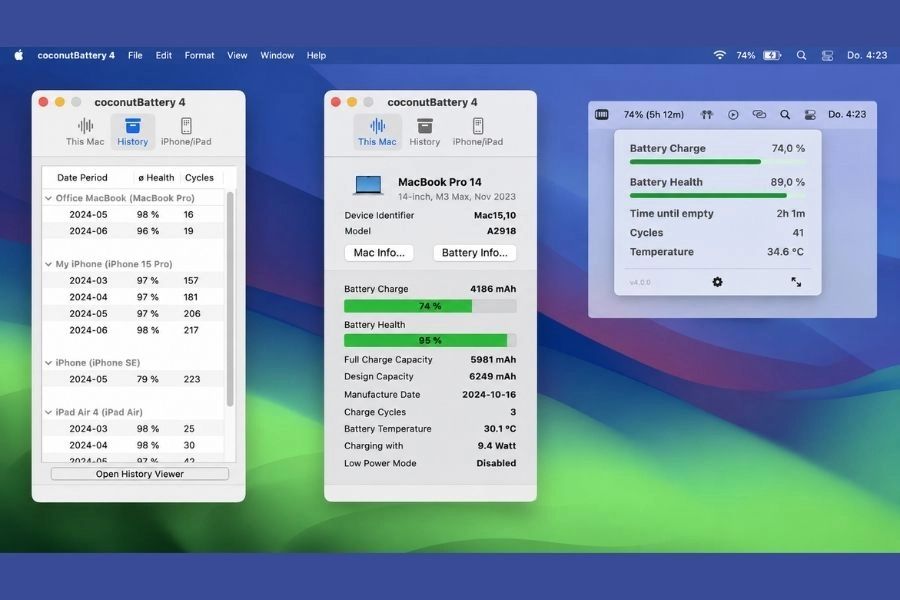Click the Mac Info... button
Viewport: 900px width, 600px height.
[x=379, y=253]
